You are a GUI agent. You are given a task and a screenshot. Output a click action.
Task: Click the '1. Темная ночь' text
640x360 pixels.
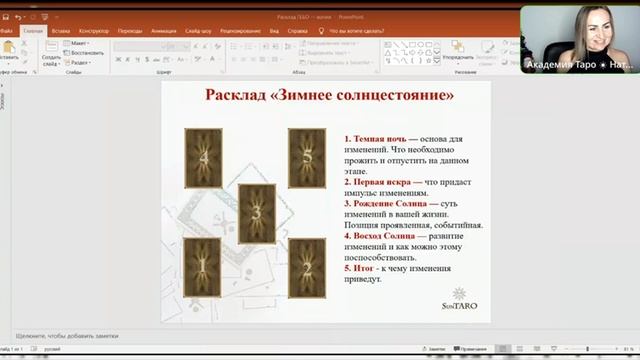(375, 139)
